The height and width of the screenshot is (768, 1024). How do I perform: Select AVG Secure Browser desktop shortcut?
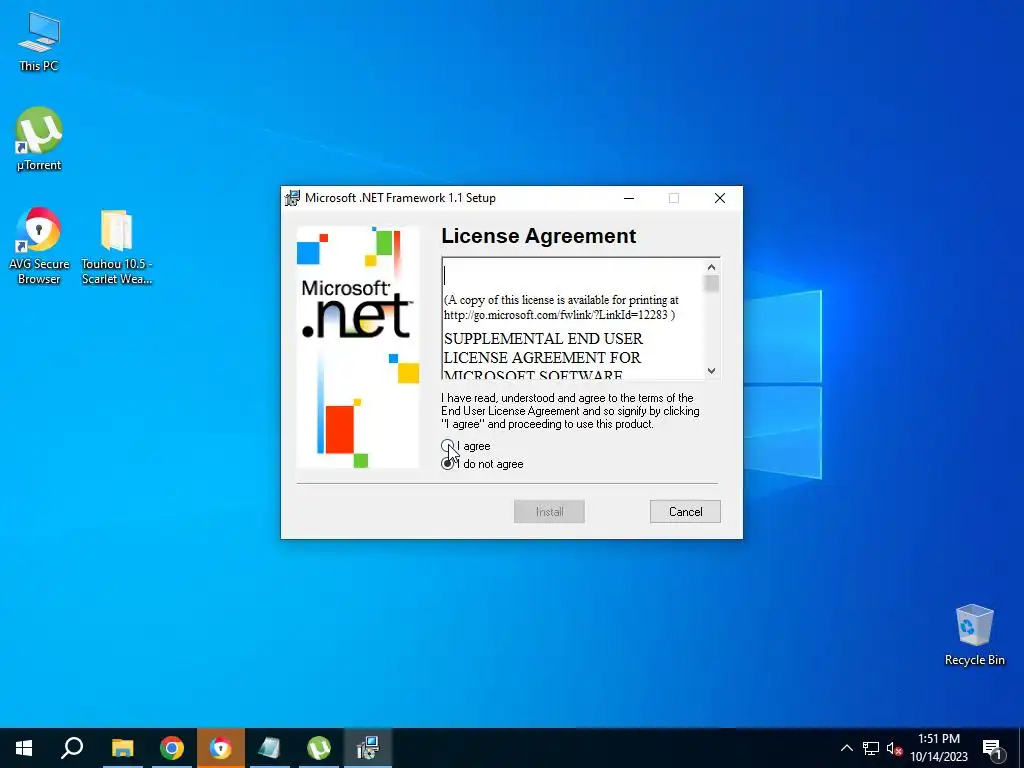39,246
